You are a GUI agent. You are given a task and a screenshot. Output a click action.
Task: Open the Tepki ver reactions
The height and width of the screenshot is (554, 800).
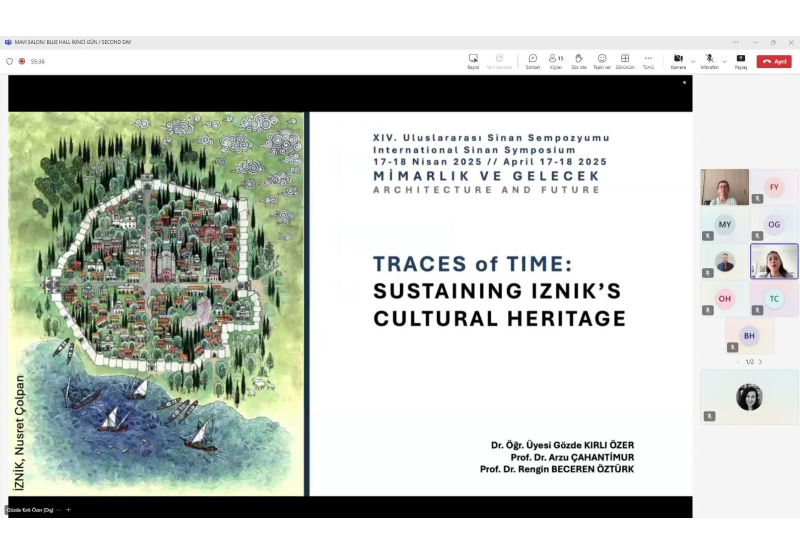(x=602, y=61)
